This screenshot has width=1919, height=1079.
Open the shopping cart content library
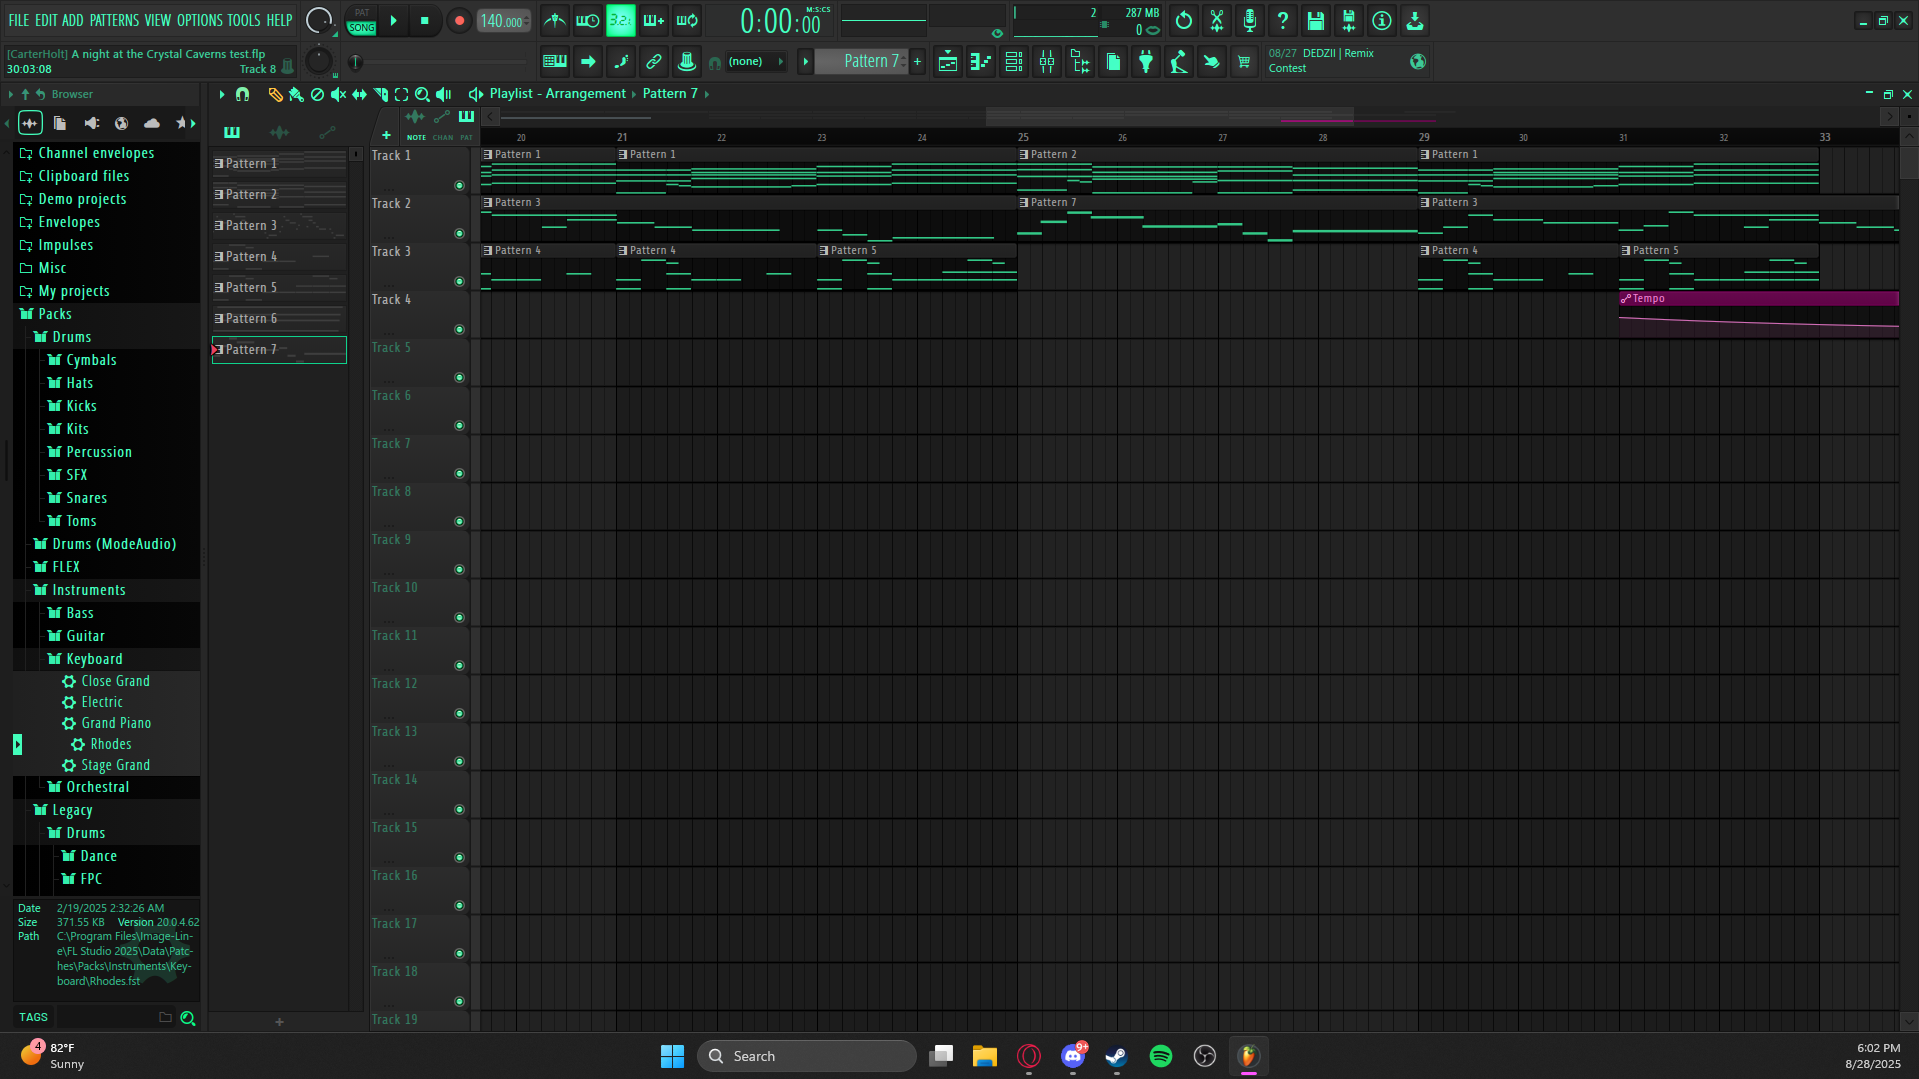coord(1244,62)
